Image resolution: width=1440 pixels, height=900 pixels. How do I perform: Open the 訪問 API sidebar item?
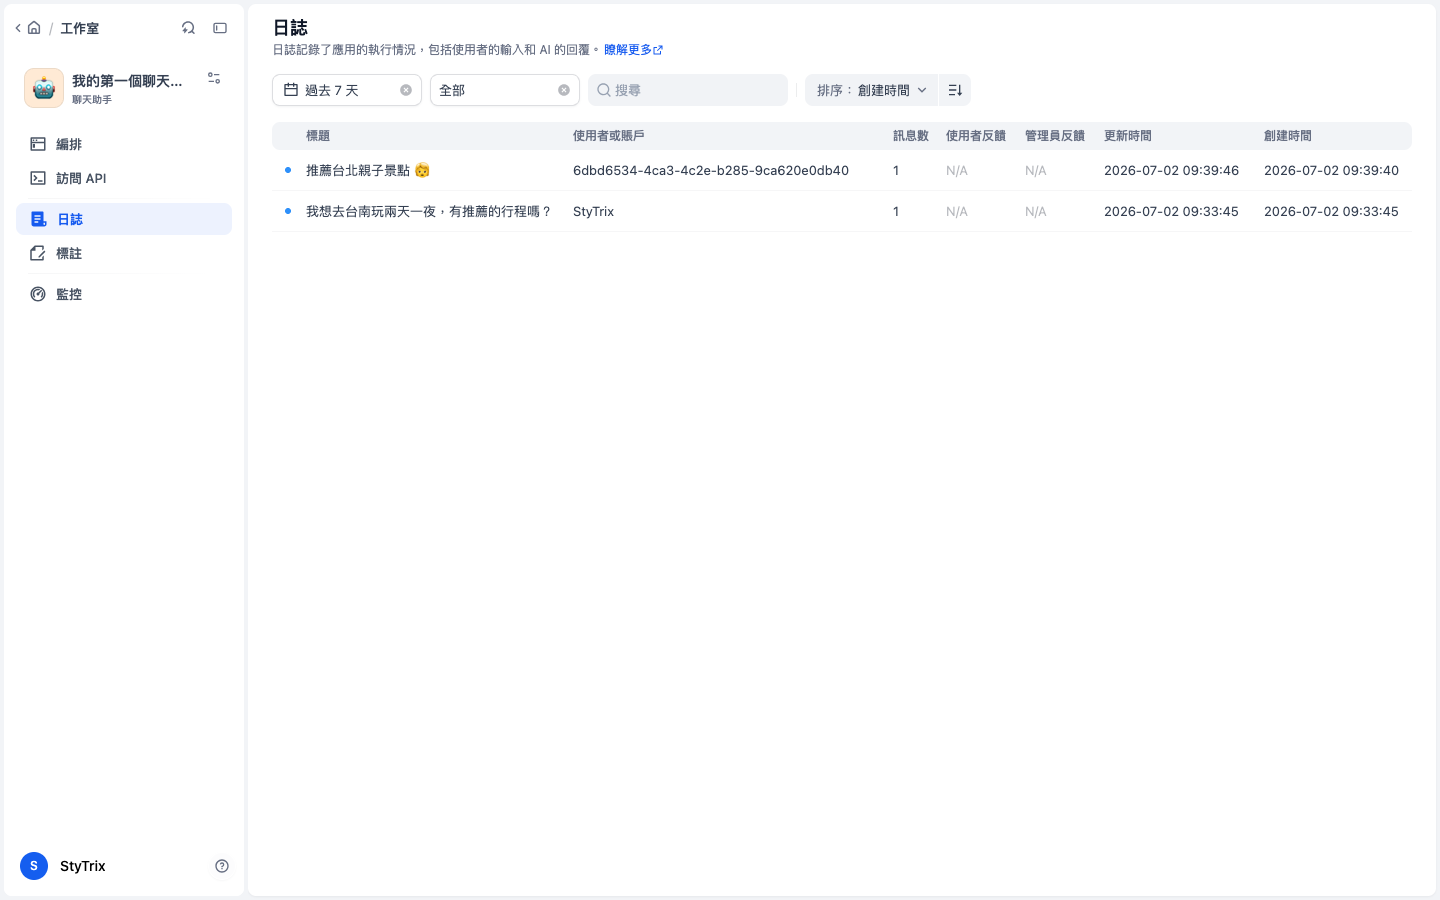point(124,178)
